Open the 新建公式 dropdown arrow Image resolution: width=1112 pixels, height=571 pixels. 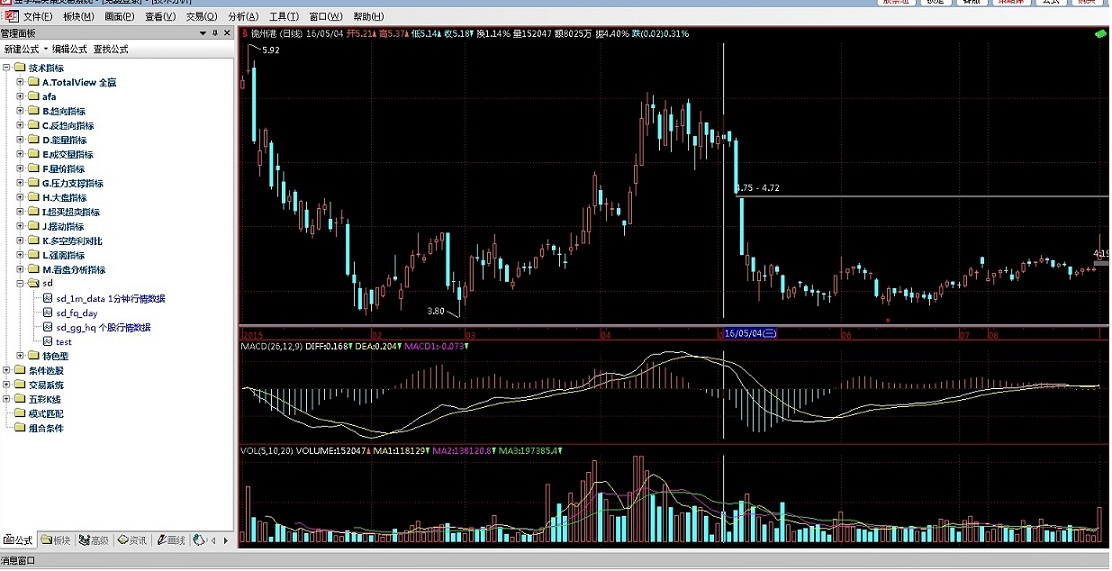click(x=45, y=49)
